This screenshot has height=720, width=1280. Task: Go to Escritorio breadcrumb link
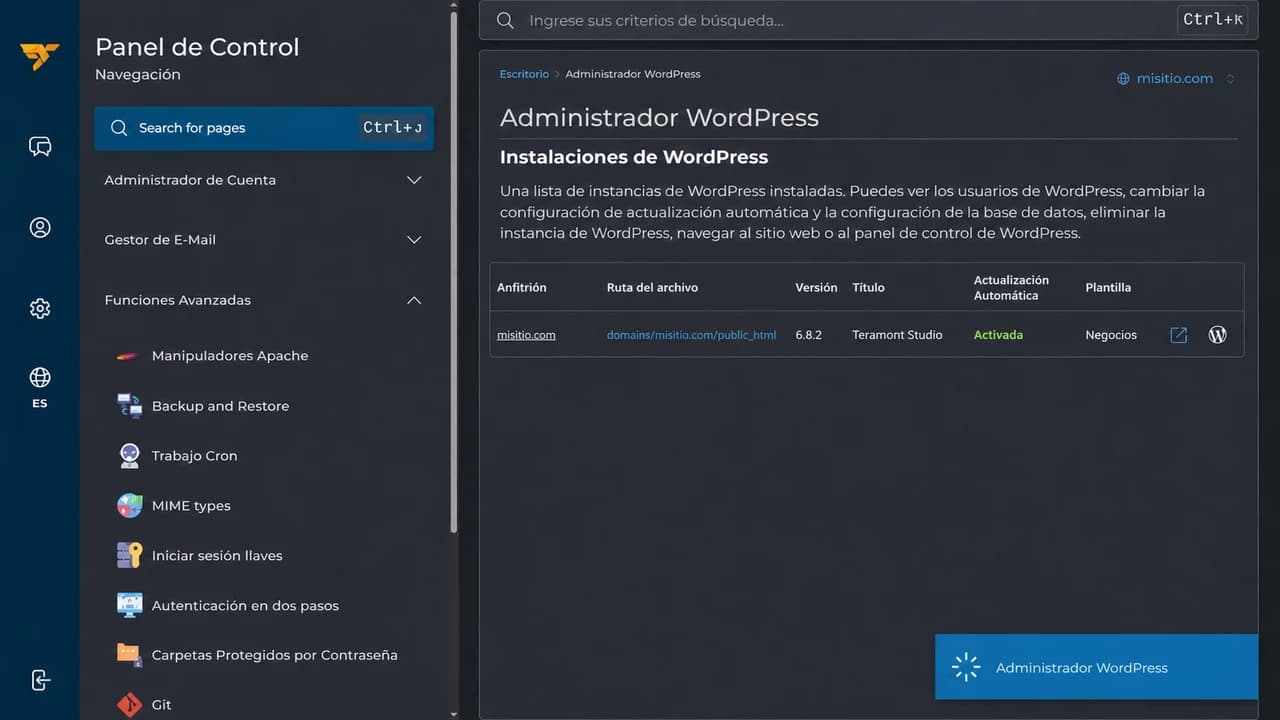pos(524,74)
